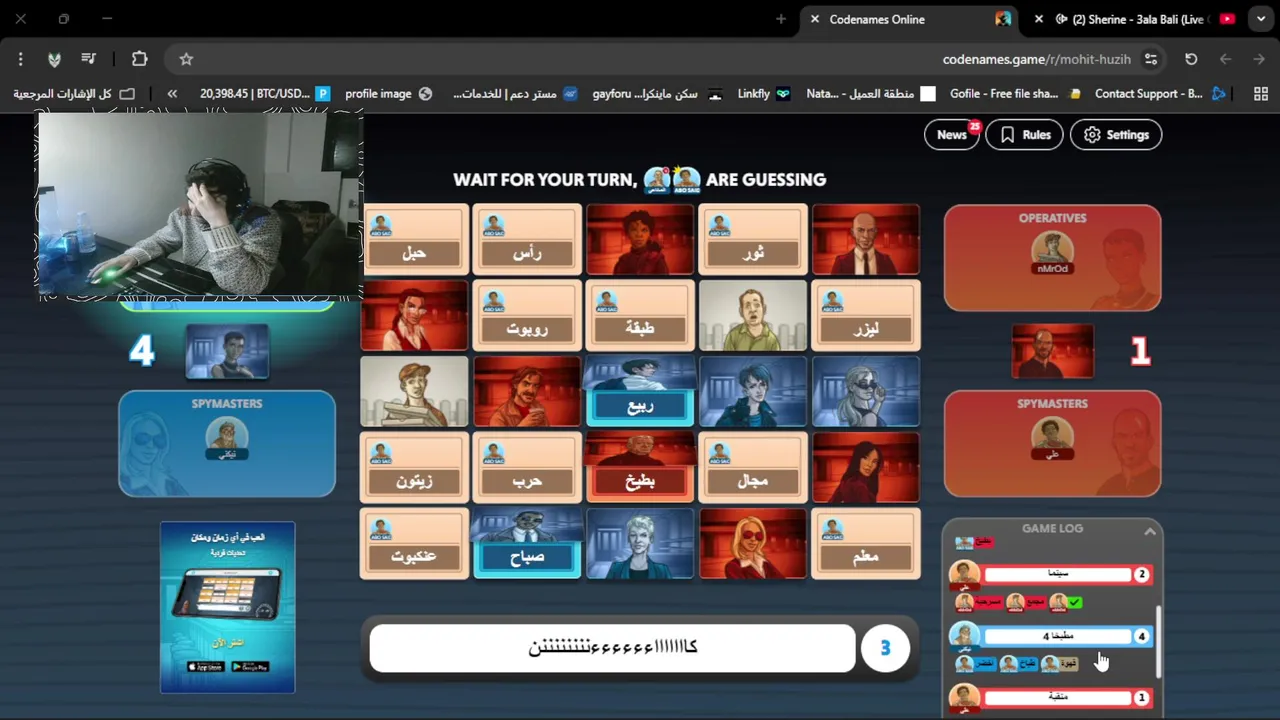Collapse the Game Log panel chevron
The height and width of the screenshot is (720, 1280).
(x=1150, y=531)
